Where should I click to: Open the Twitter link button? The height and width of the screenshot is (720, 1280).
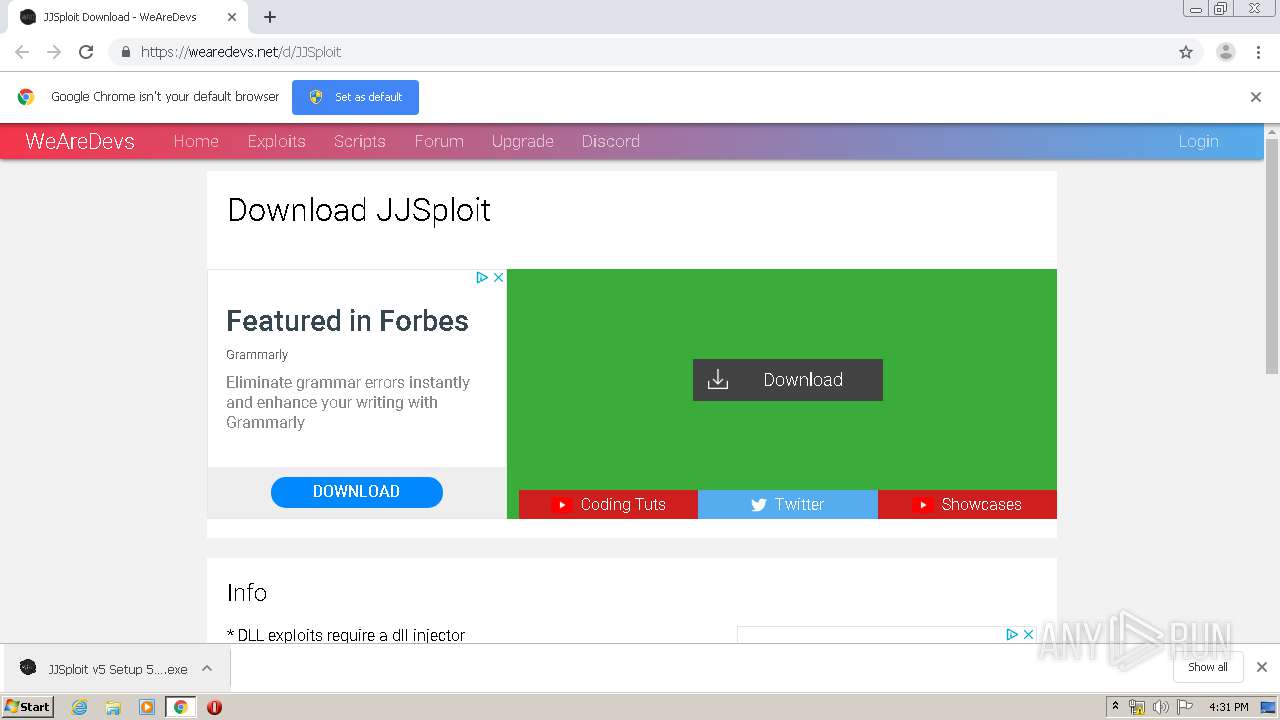(x=788, y=504)
